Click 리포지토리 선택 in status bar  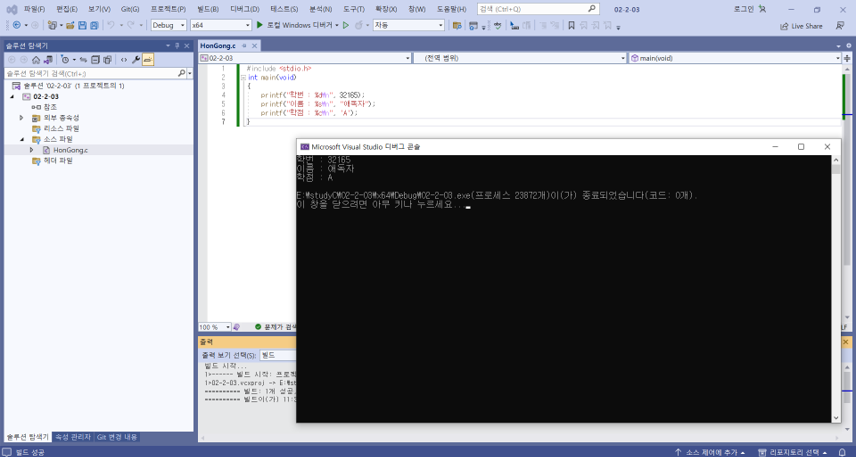(x=793, y=452)
